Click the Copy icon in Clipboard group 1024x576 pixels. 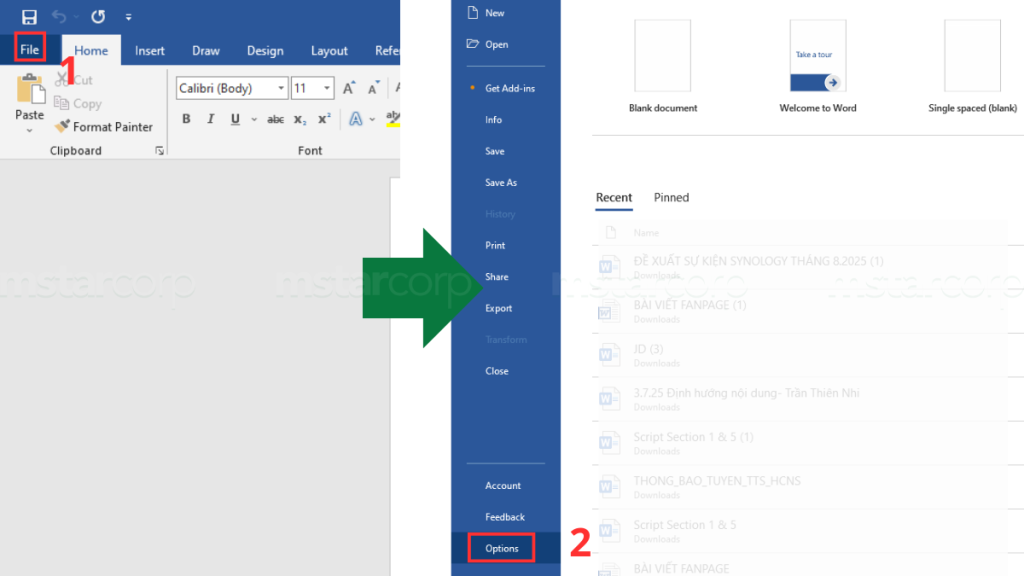pos(60,103)
